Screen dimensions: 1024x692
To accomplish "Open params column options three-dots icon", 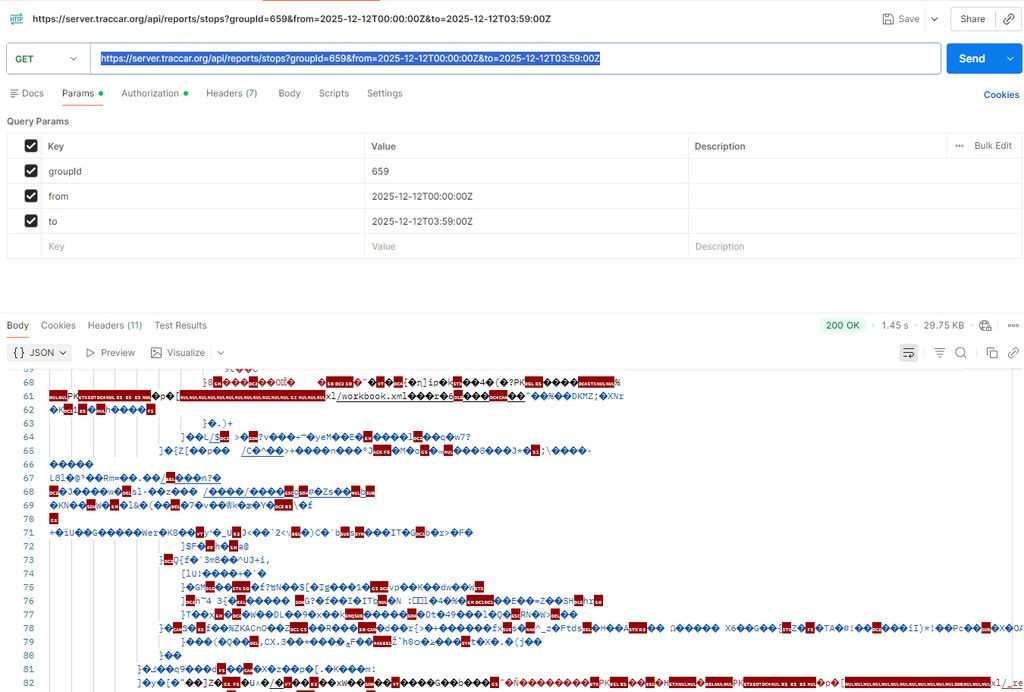I will click(959, 146).
